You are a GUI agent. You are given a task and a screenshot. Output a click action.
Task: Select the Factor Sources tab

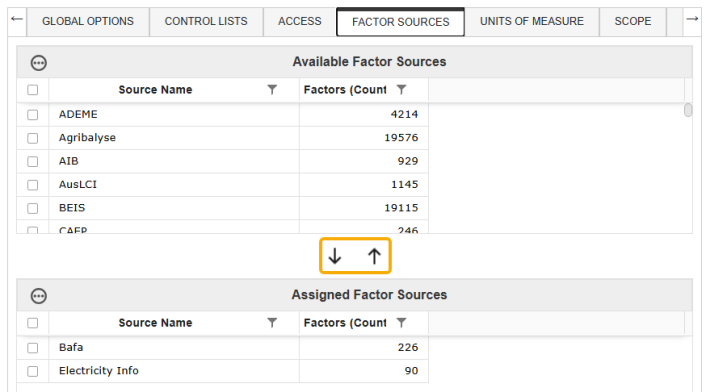400,22
